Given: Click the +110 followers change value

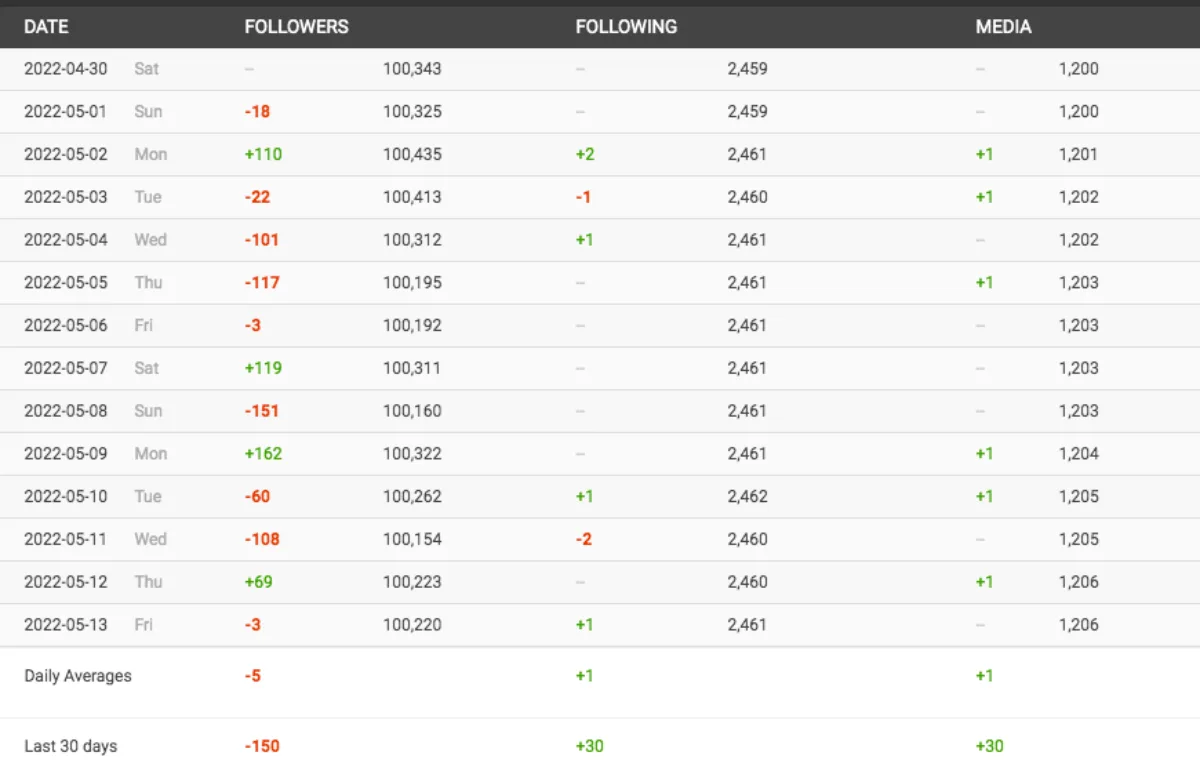Looking at the screenshot, I should point(263,154).
